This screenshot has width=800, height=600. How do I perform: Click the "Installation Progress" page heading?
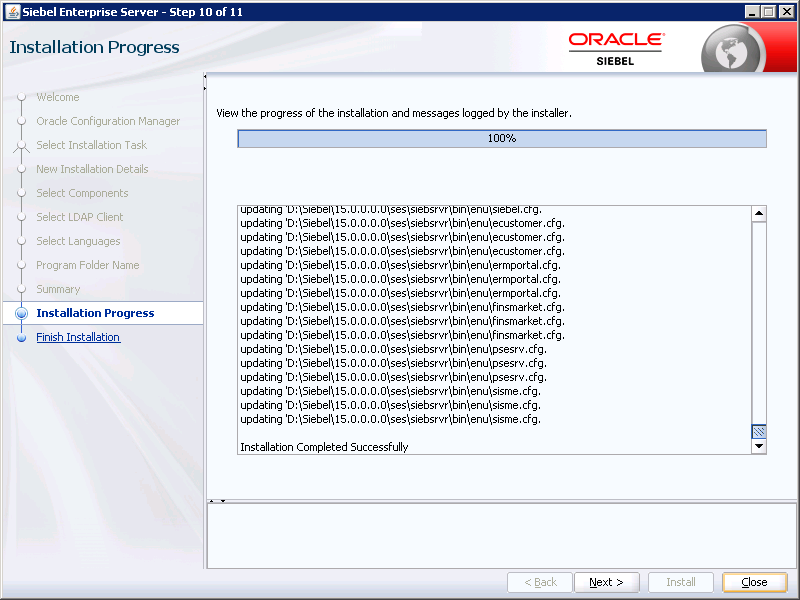(x=94, y=47)
